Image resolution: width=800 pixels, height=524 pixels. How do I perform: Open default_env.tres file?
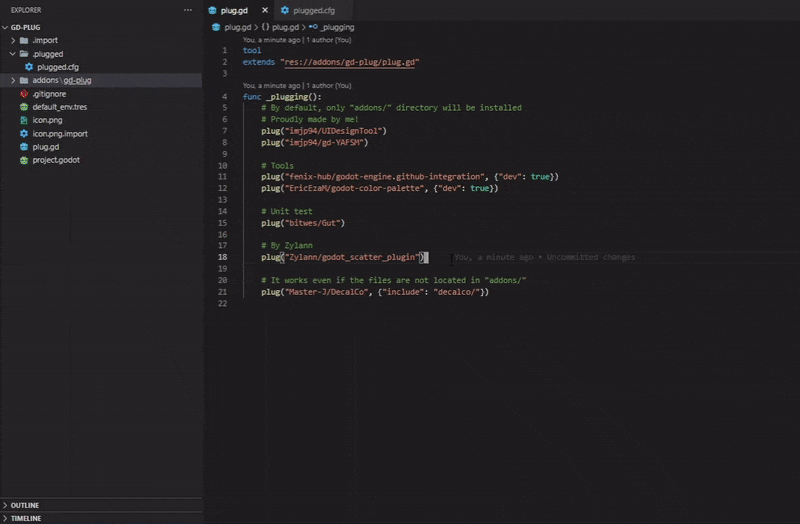(x=60, y=107)
